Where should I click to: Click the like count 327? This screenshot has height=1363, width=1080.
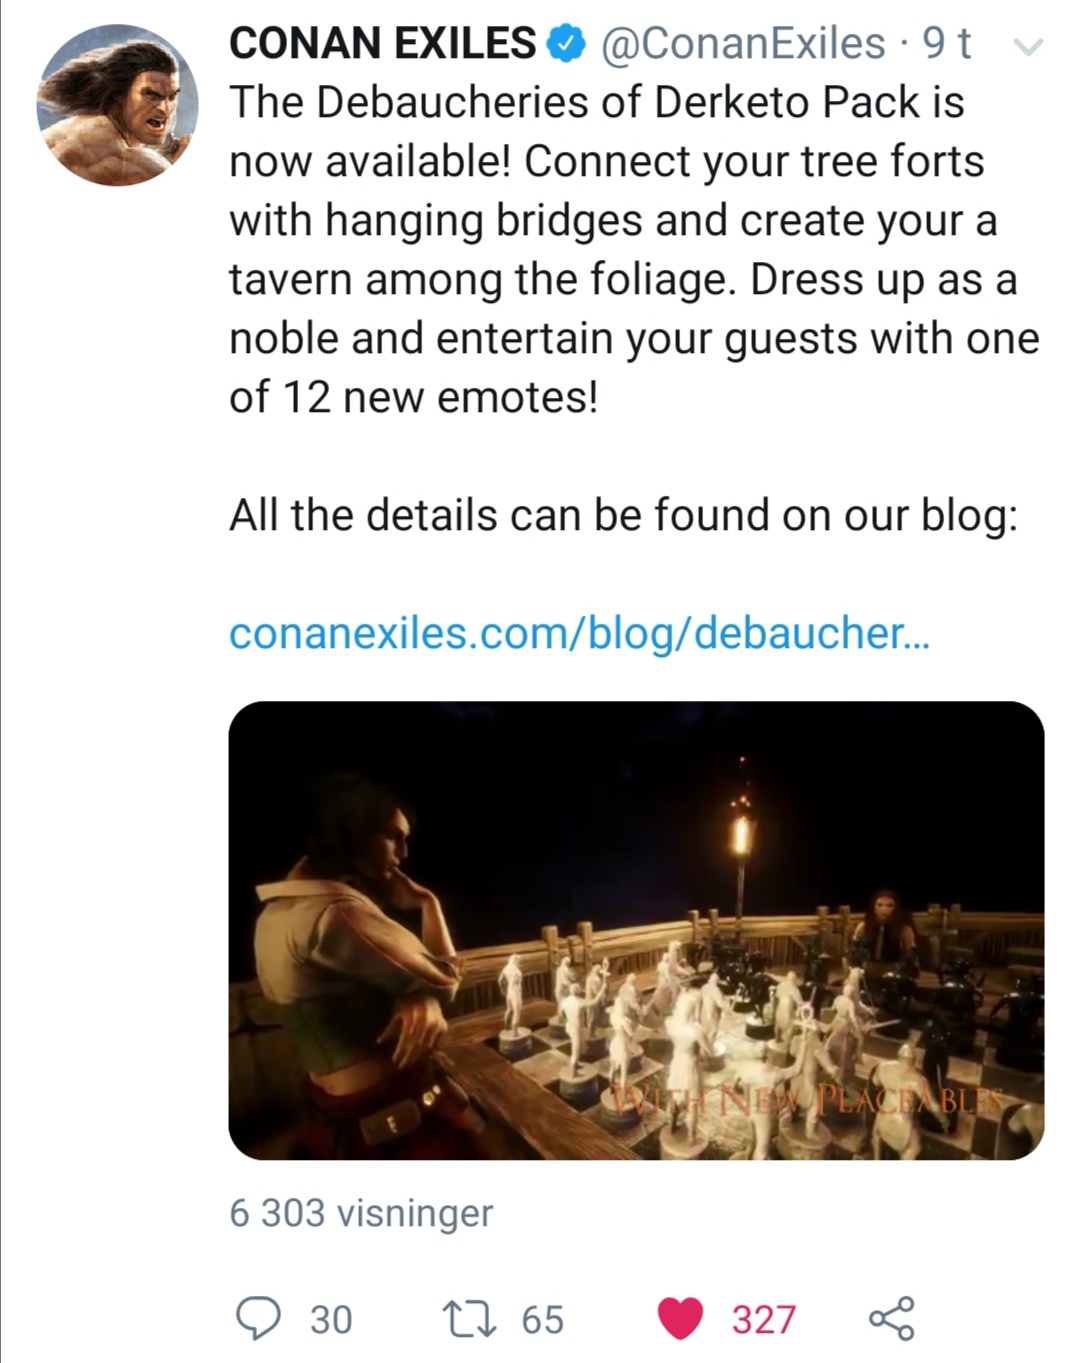click(x=764, y=1319)
